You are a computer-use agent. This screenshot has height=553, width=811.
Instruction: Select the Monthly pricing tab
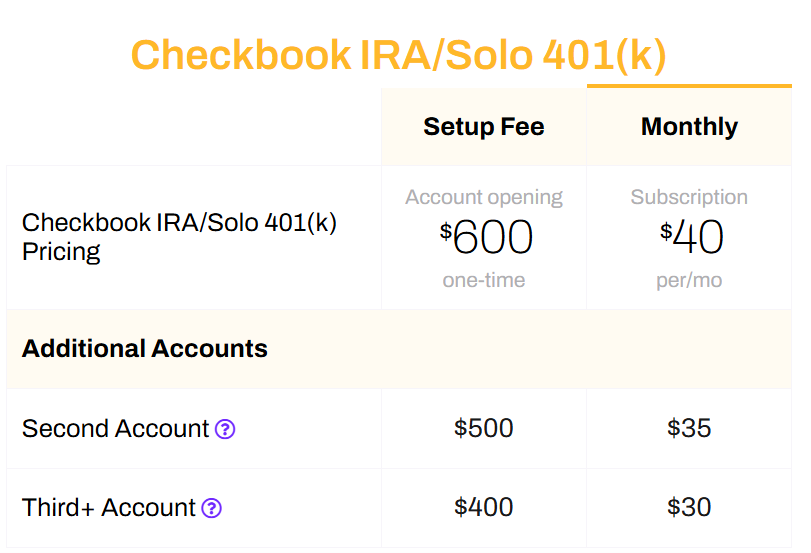689,127
